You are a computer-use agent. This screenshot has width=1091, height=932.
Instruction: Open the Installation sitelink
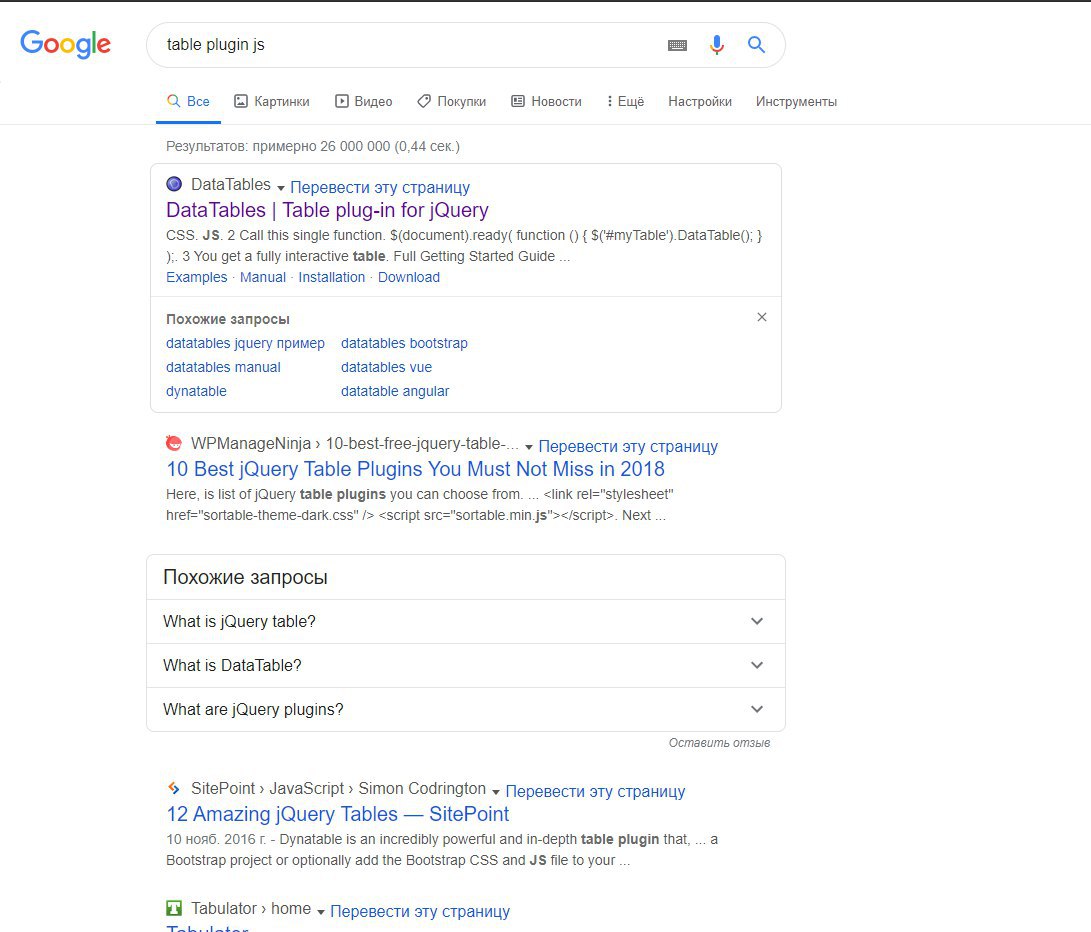click(331, 277)
